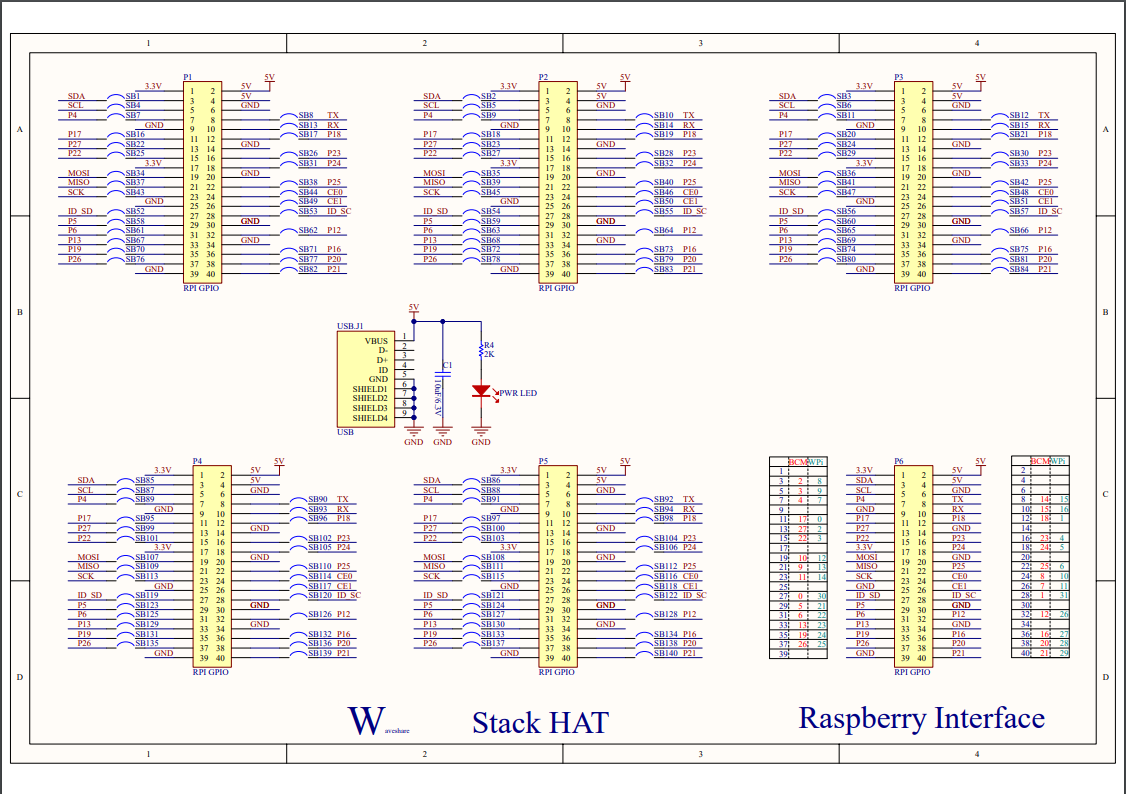The height and width of the screenshot is (794, 1126).
Task: Click the PWR LED diode symbol
Action: [481, 390]
